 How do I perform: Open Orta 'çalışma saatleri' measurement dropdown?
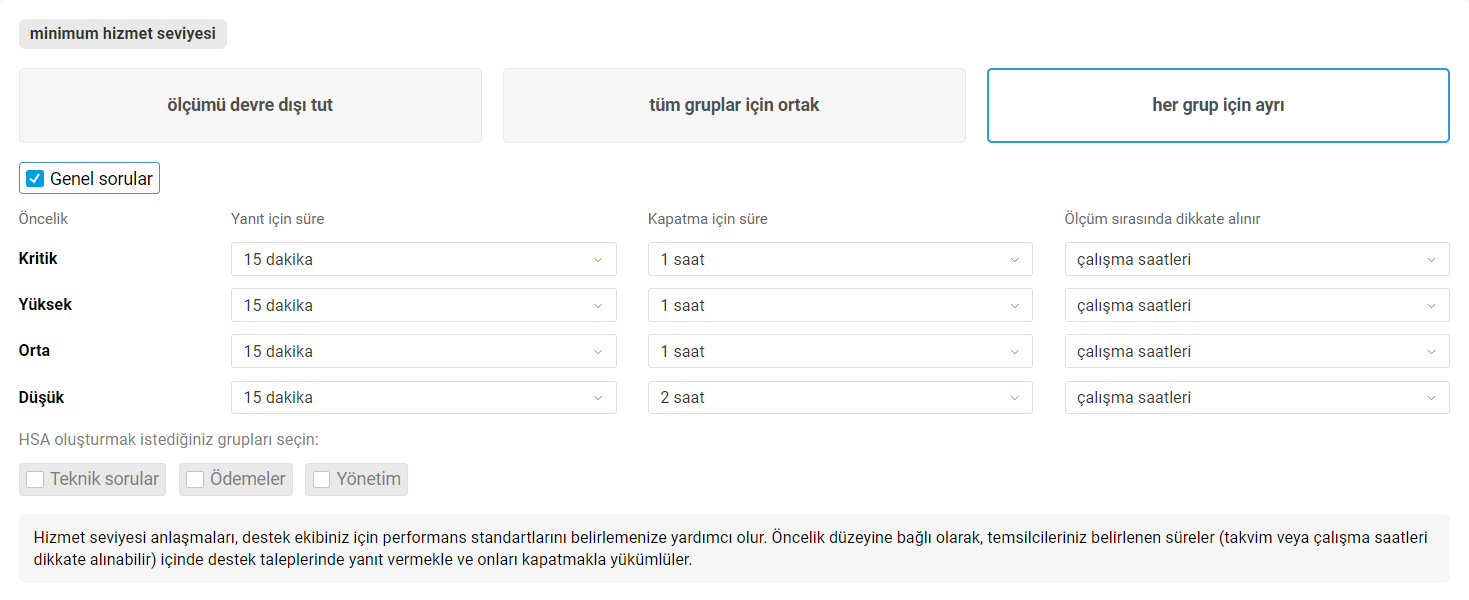[x=1257, y=351]
